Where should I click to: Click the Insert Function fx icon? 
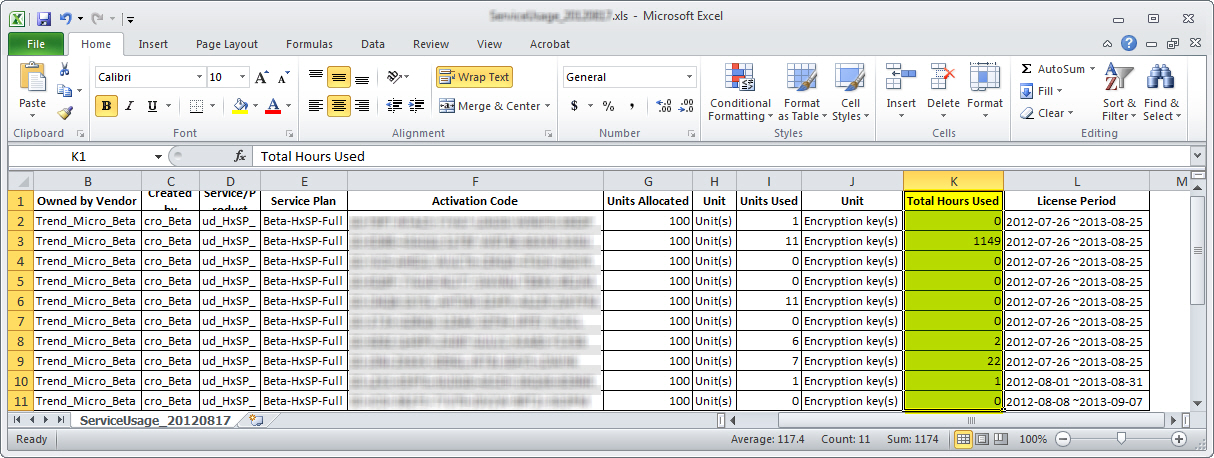pos(240,157)
